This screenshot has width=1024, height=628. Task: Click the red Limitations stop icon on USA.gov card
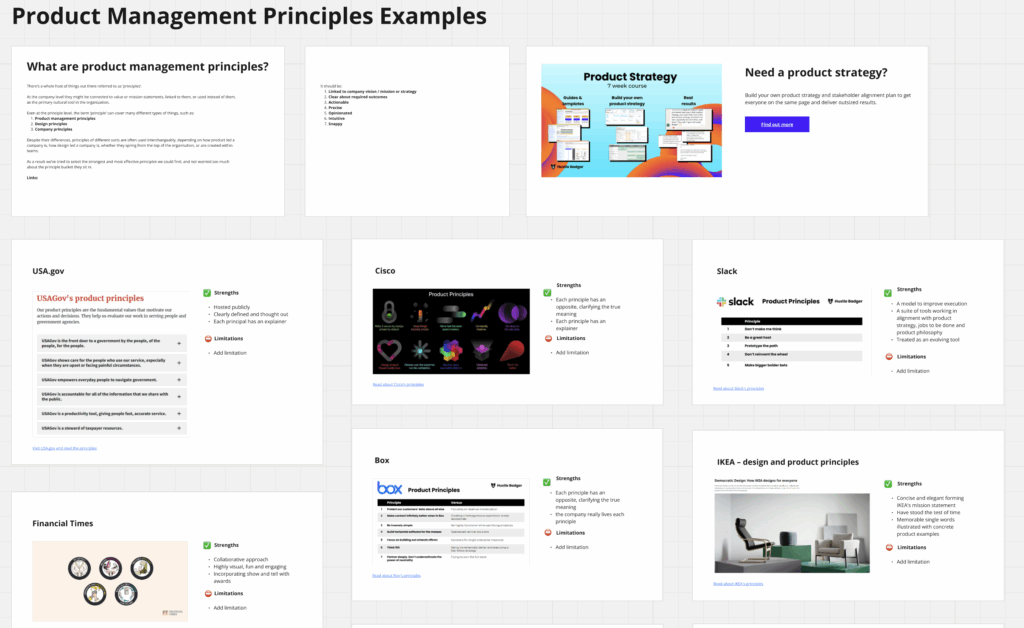tap(208, 339)
